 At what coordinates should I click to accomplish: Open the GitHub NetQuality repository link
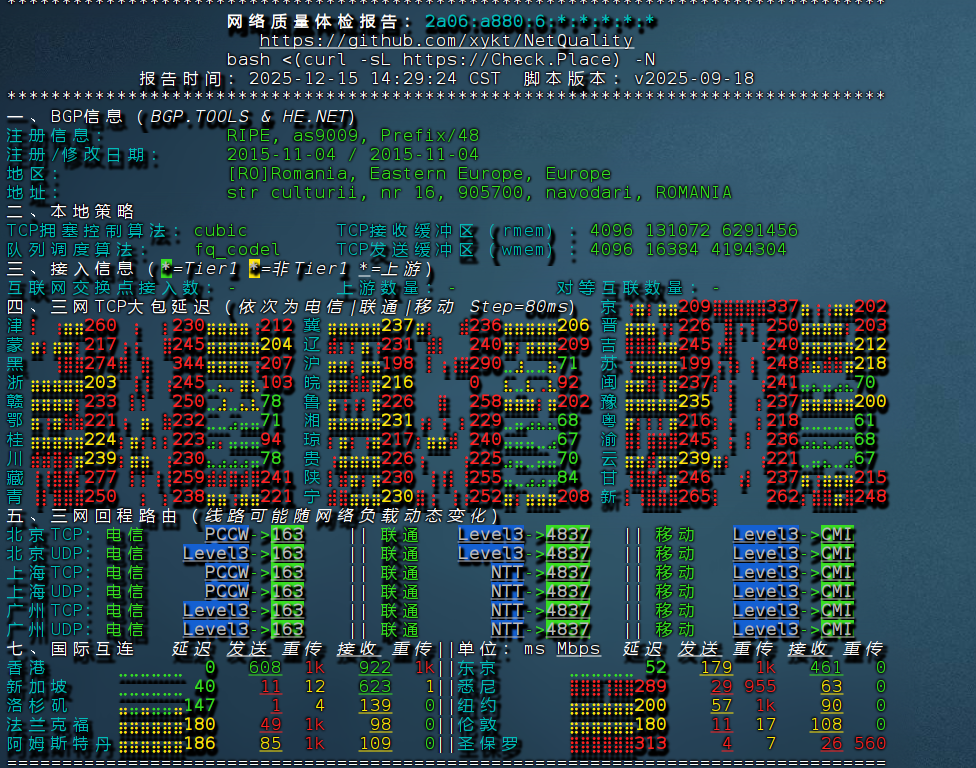446,41
